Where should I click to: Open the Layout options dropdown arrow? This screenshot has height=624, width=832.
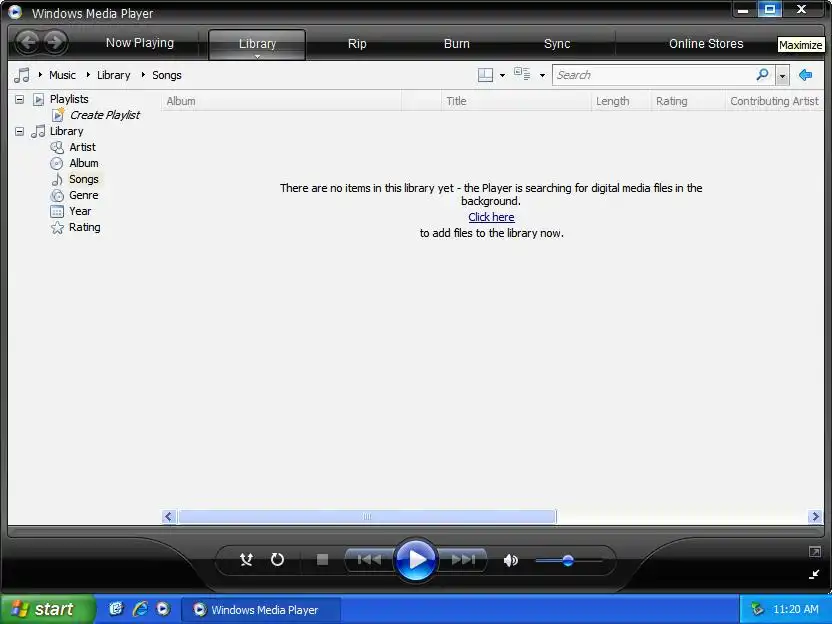coord(502,75)
